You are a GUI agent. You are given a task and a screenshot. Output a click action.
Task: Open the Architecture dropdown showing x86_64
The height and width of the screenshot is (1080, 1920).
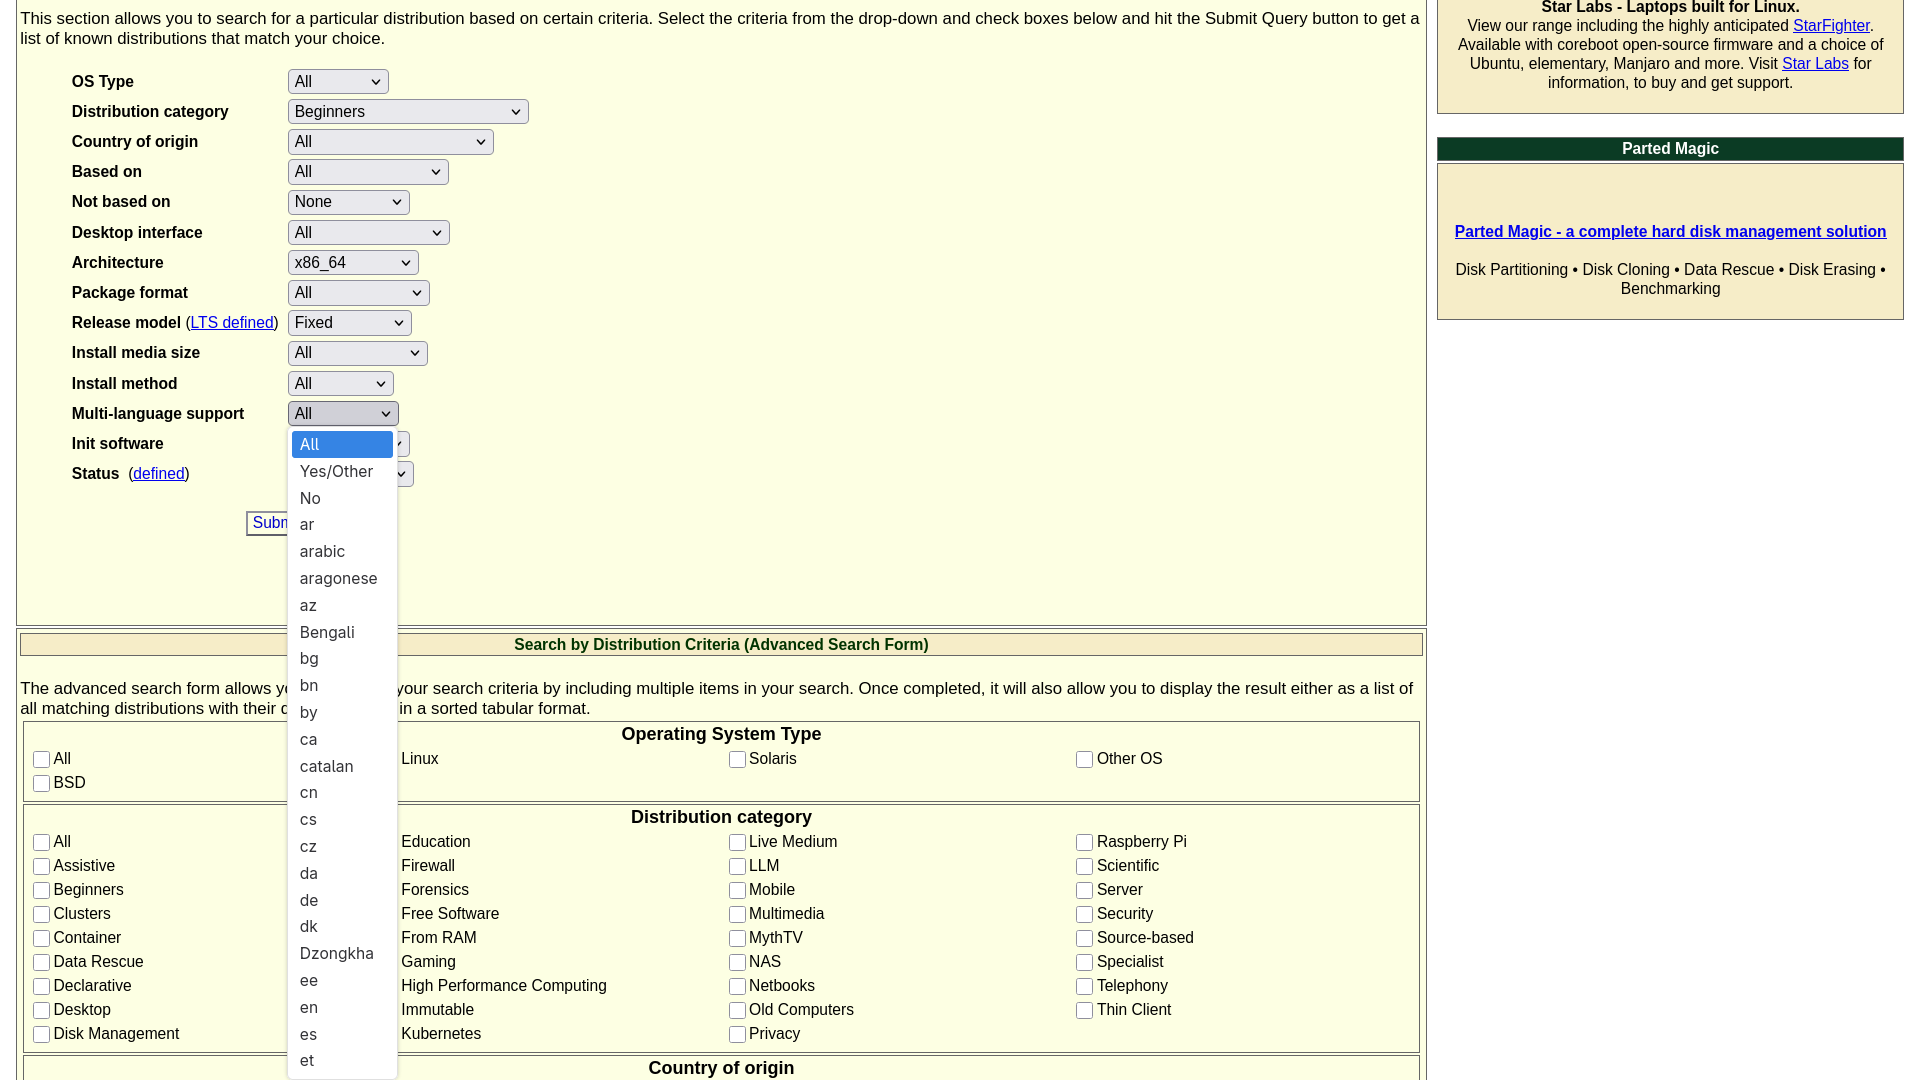tap(352, 262)
